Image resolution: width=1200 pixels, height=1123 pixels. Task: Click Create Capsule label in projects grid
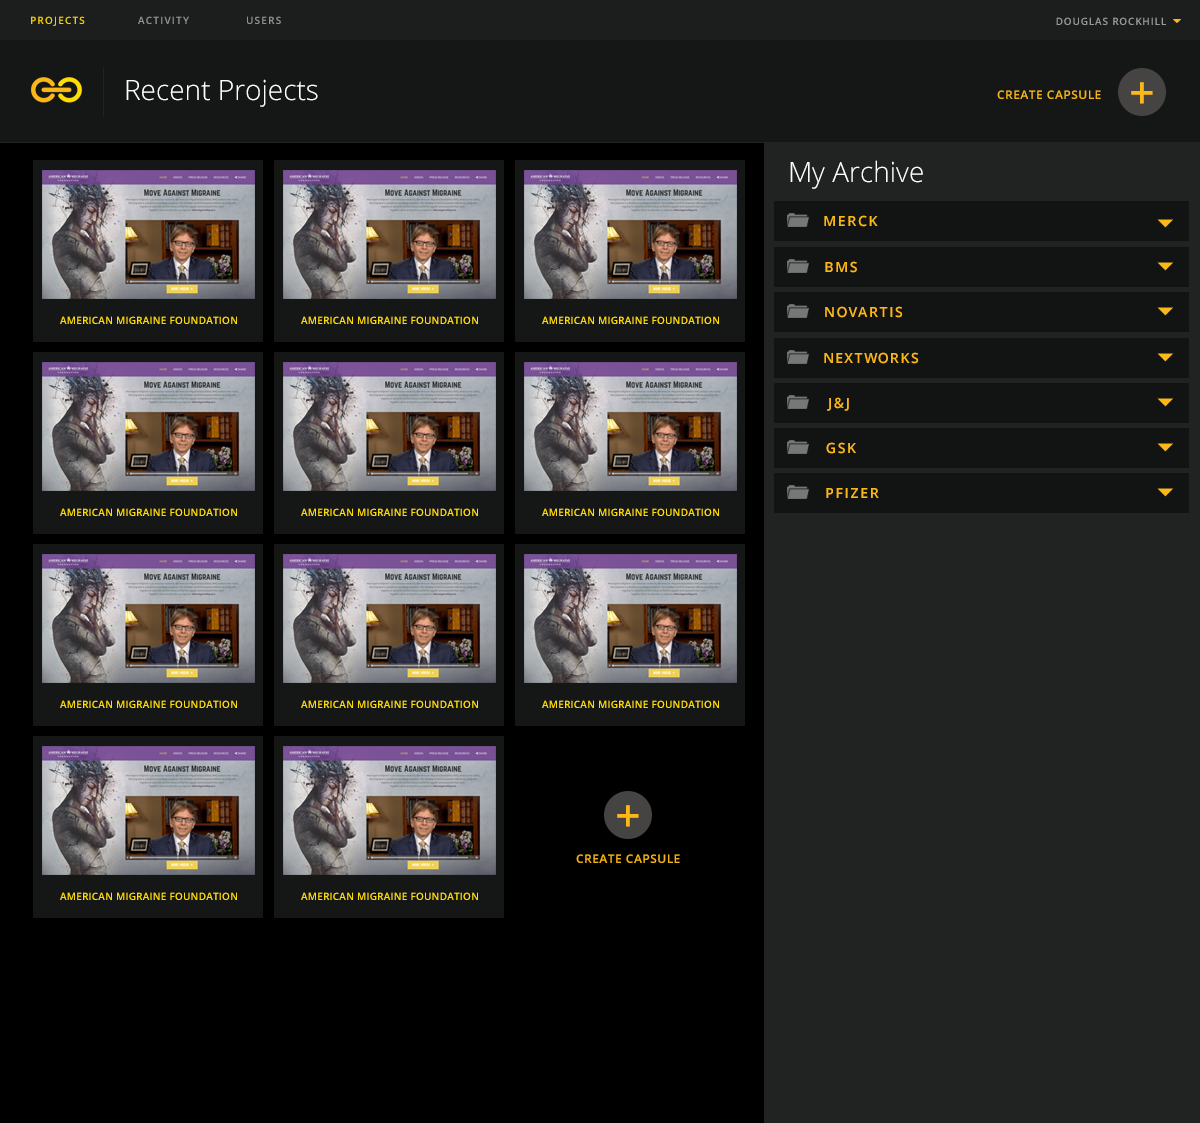628,859
